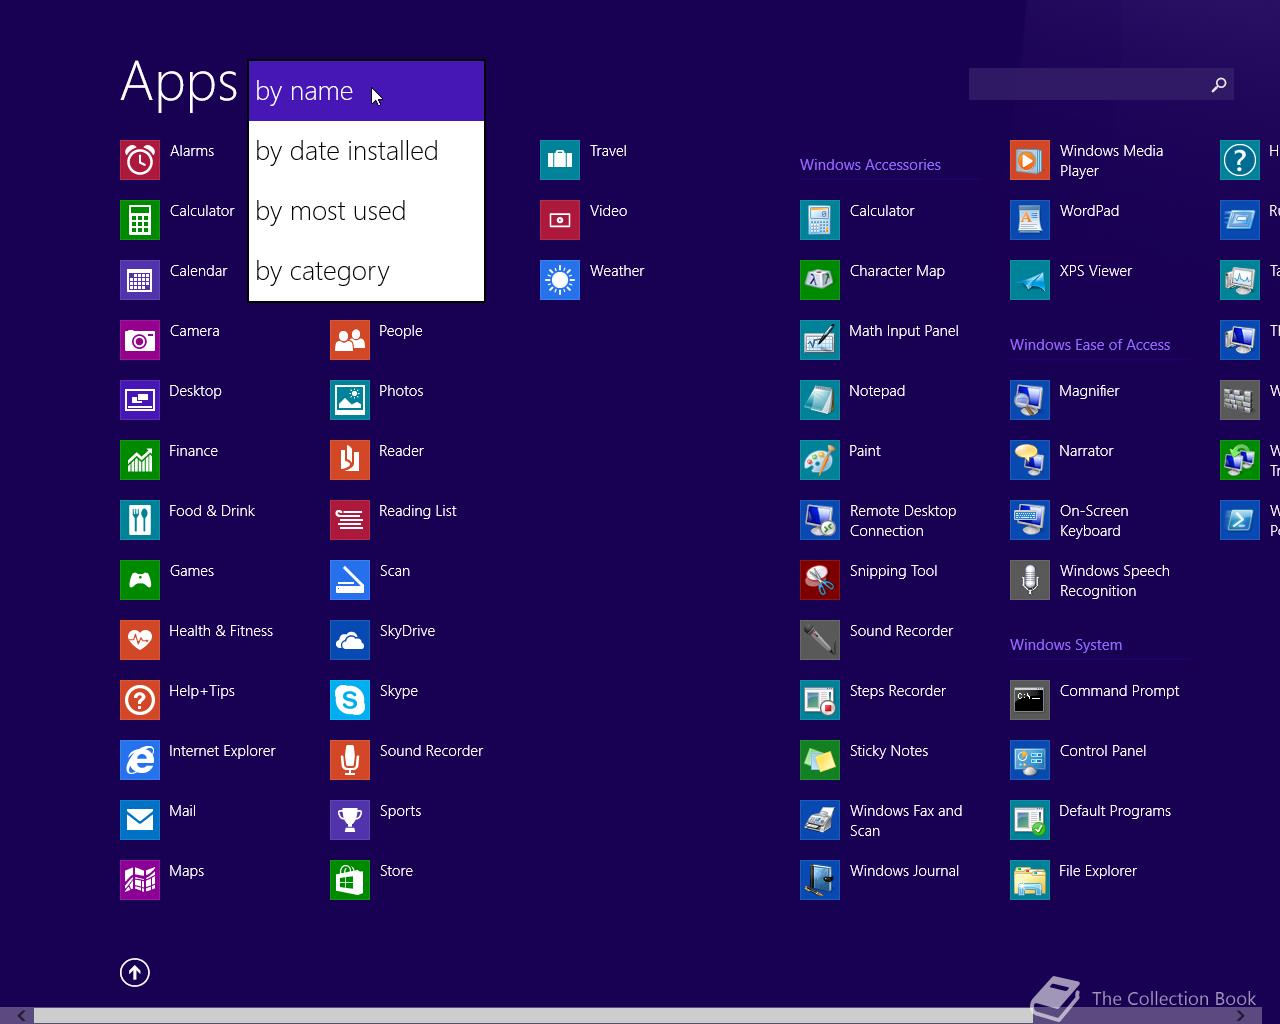Launch the Snipping Tool icon

pos(820,580)
